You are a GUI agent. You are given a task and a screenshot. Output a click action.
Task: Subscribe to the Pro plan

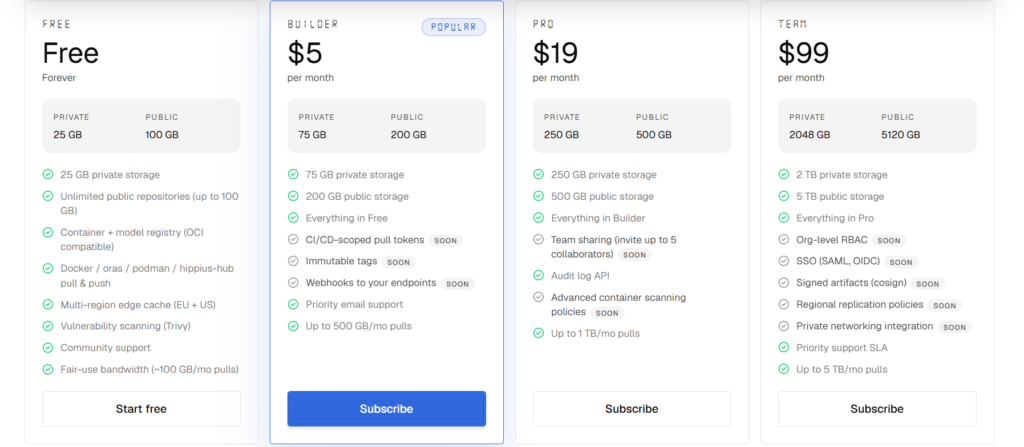[x=632, y=408]
